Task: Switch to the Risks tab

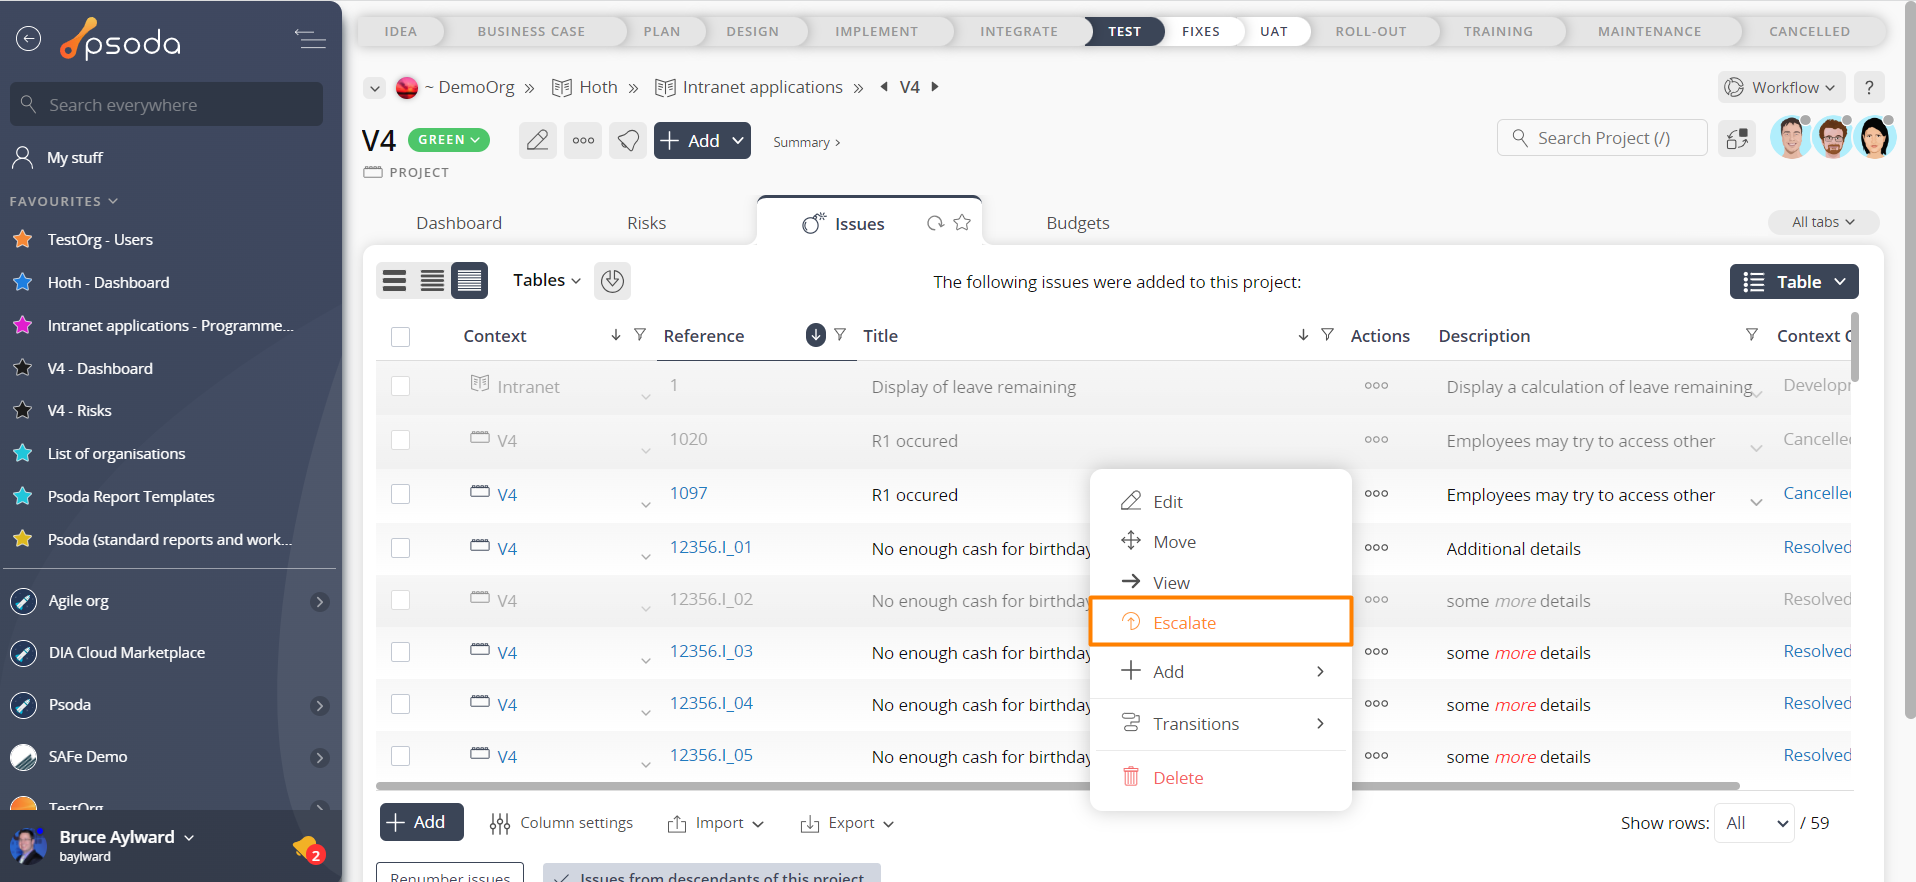Action: (x=646, y=223)
